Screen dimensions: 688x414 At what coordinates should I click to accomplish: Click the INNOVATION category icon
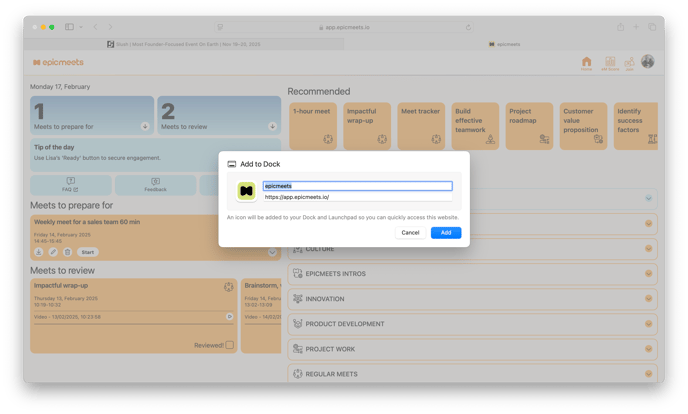(297, 298)
